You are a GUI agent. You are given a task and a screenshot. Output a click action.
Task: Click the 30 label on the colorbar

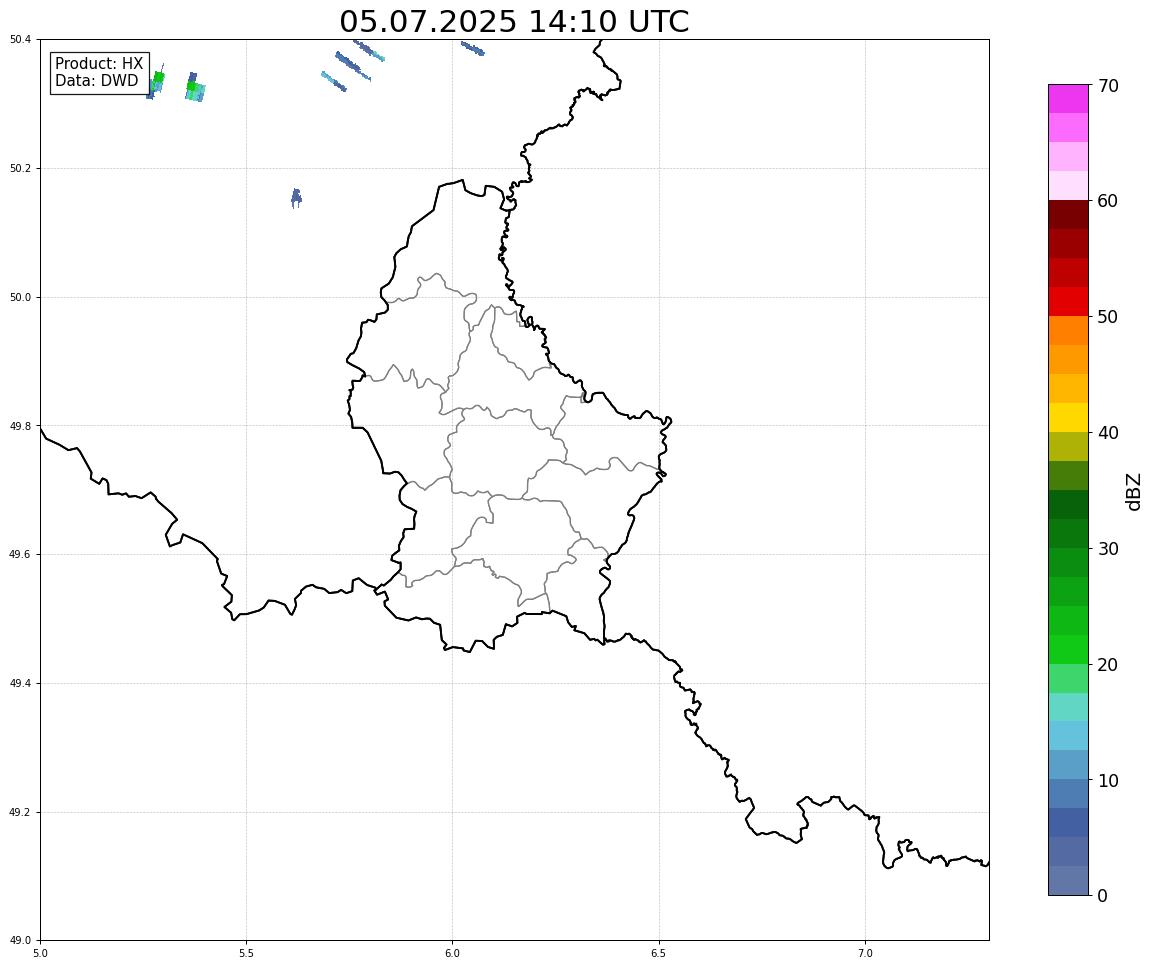tap(1108, 549)
